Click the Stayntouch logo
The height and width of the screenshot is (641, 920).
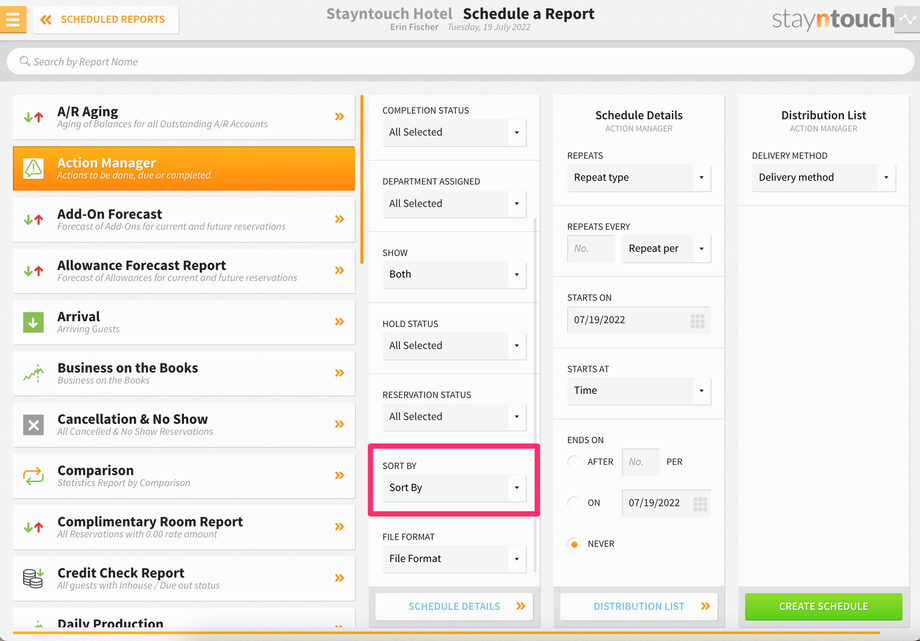pyautogui.click(x=833, y=19)
